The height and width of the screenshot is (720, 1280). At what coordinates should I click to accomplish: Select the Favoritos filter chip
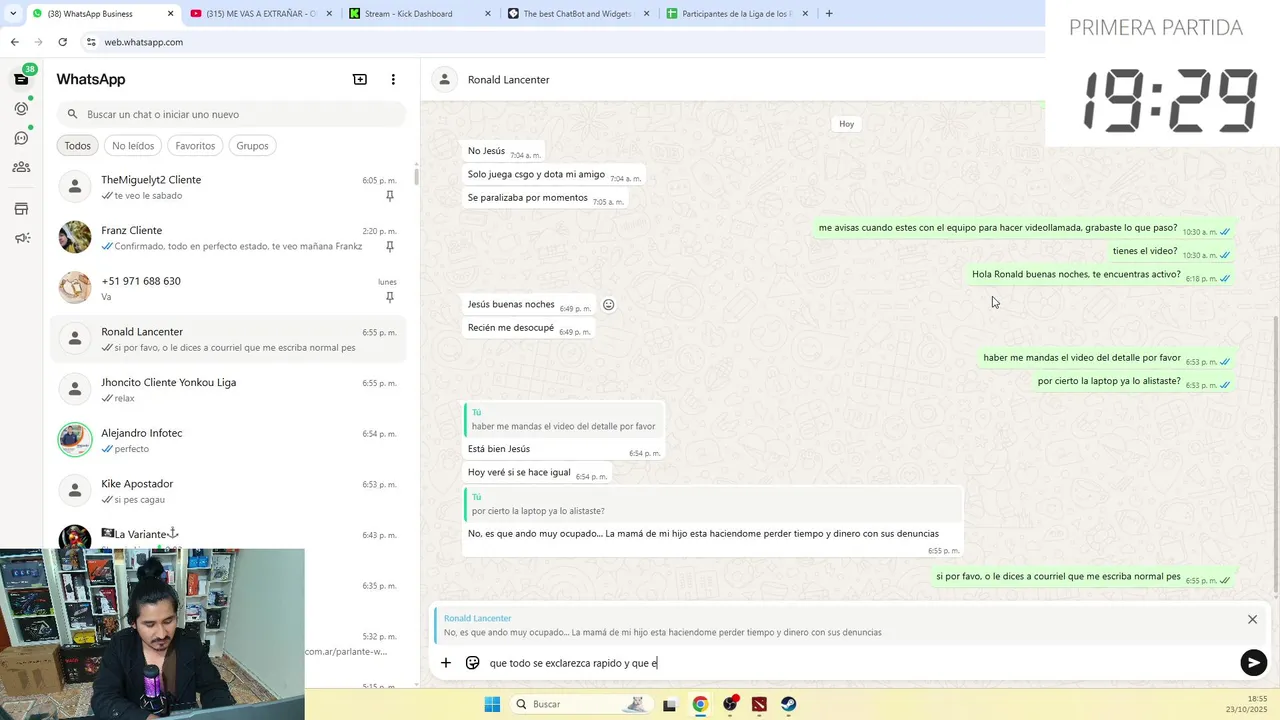coord(195,145)
